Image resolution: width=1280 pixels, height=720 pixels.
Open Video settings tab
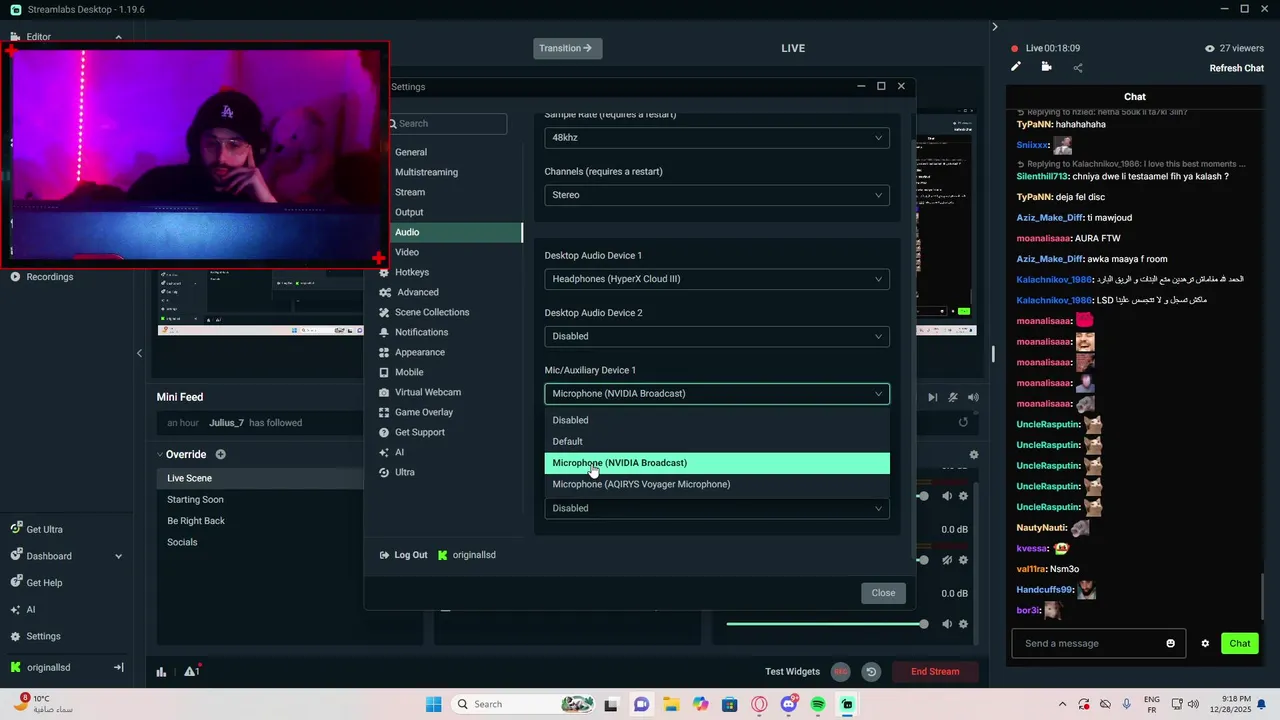407,252
